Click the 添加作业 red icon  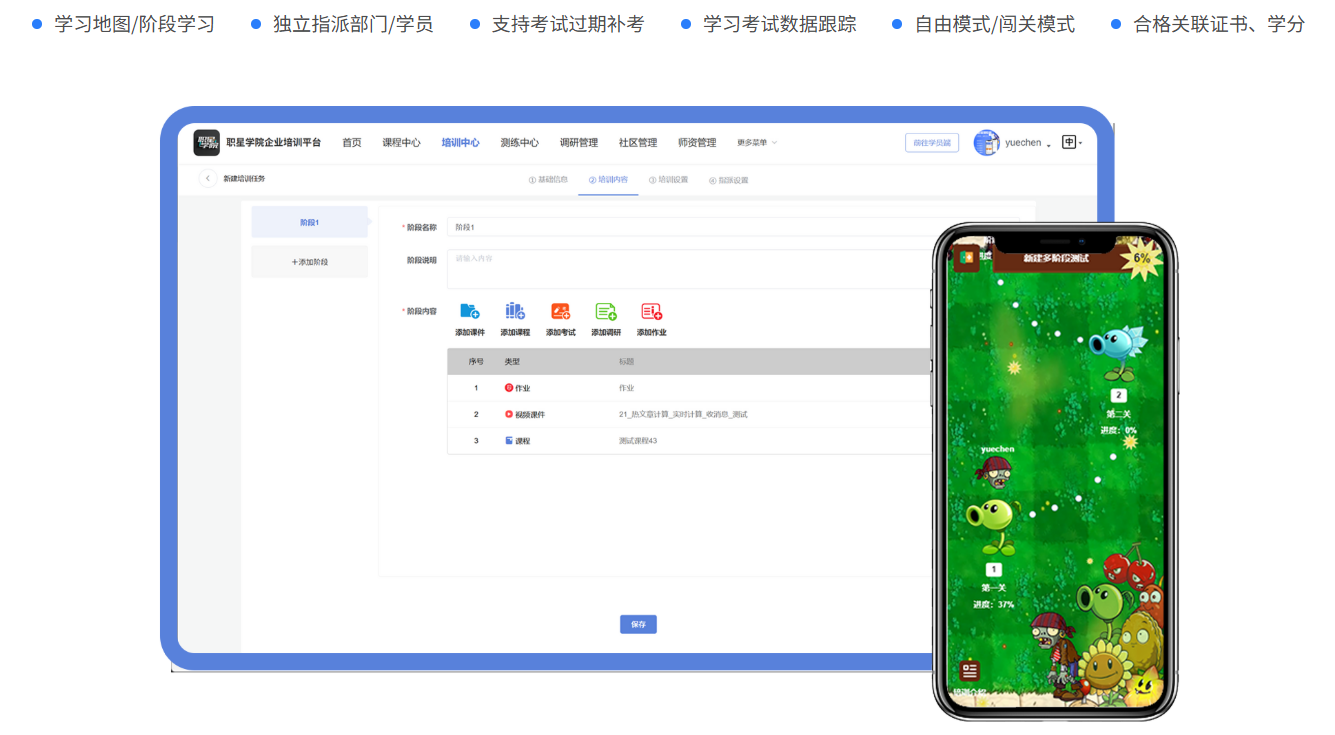pos(652,312)
